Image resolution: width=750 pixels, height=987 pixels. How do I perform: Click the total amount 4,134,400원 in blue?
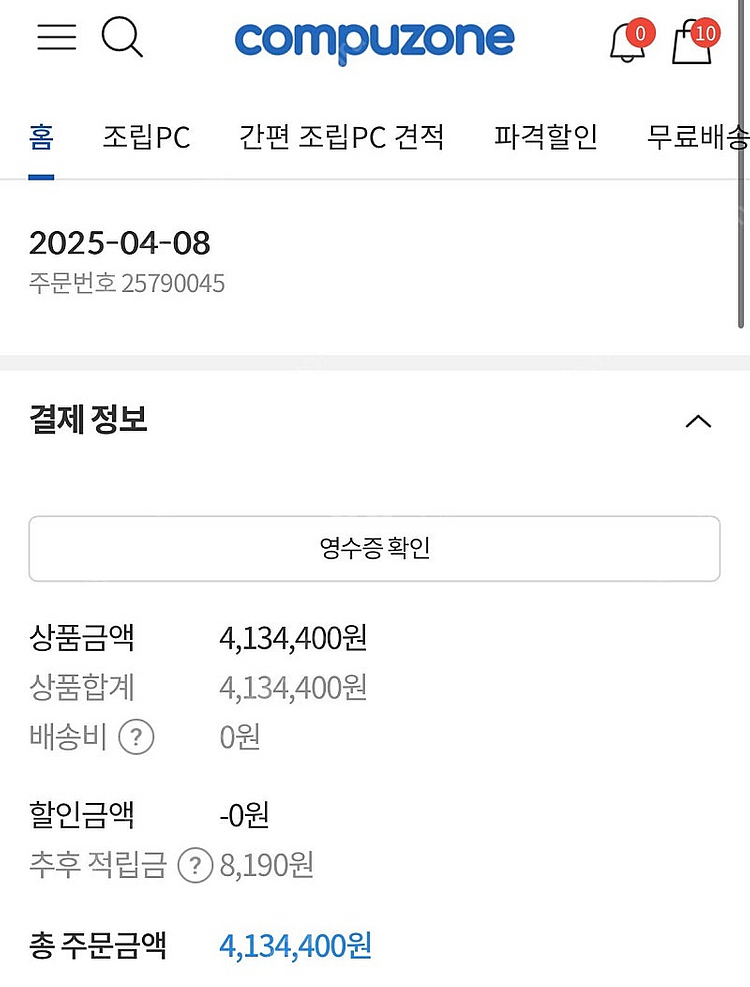[295, 945]
